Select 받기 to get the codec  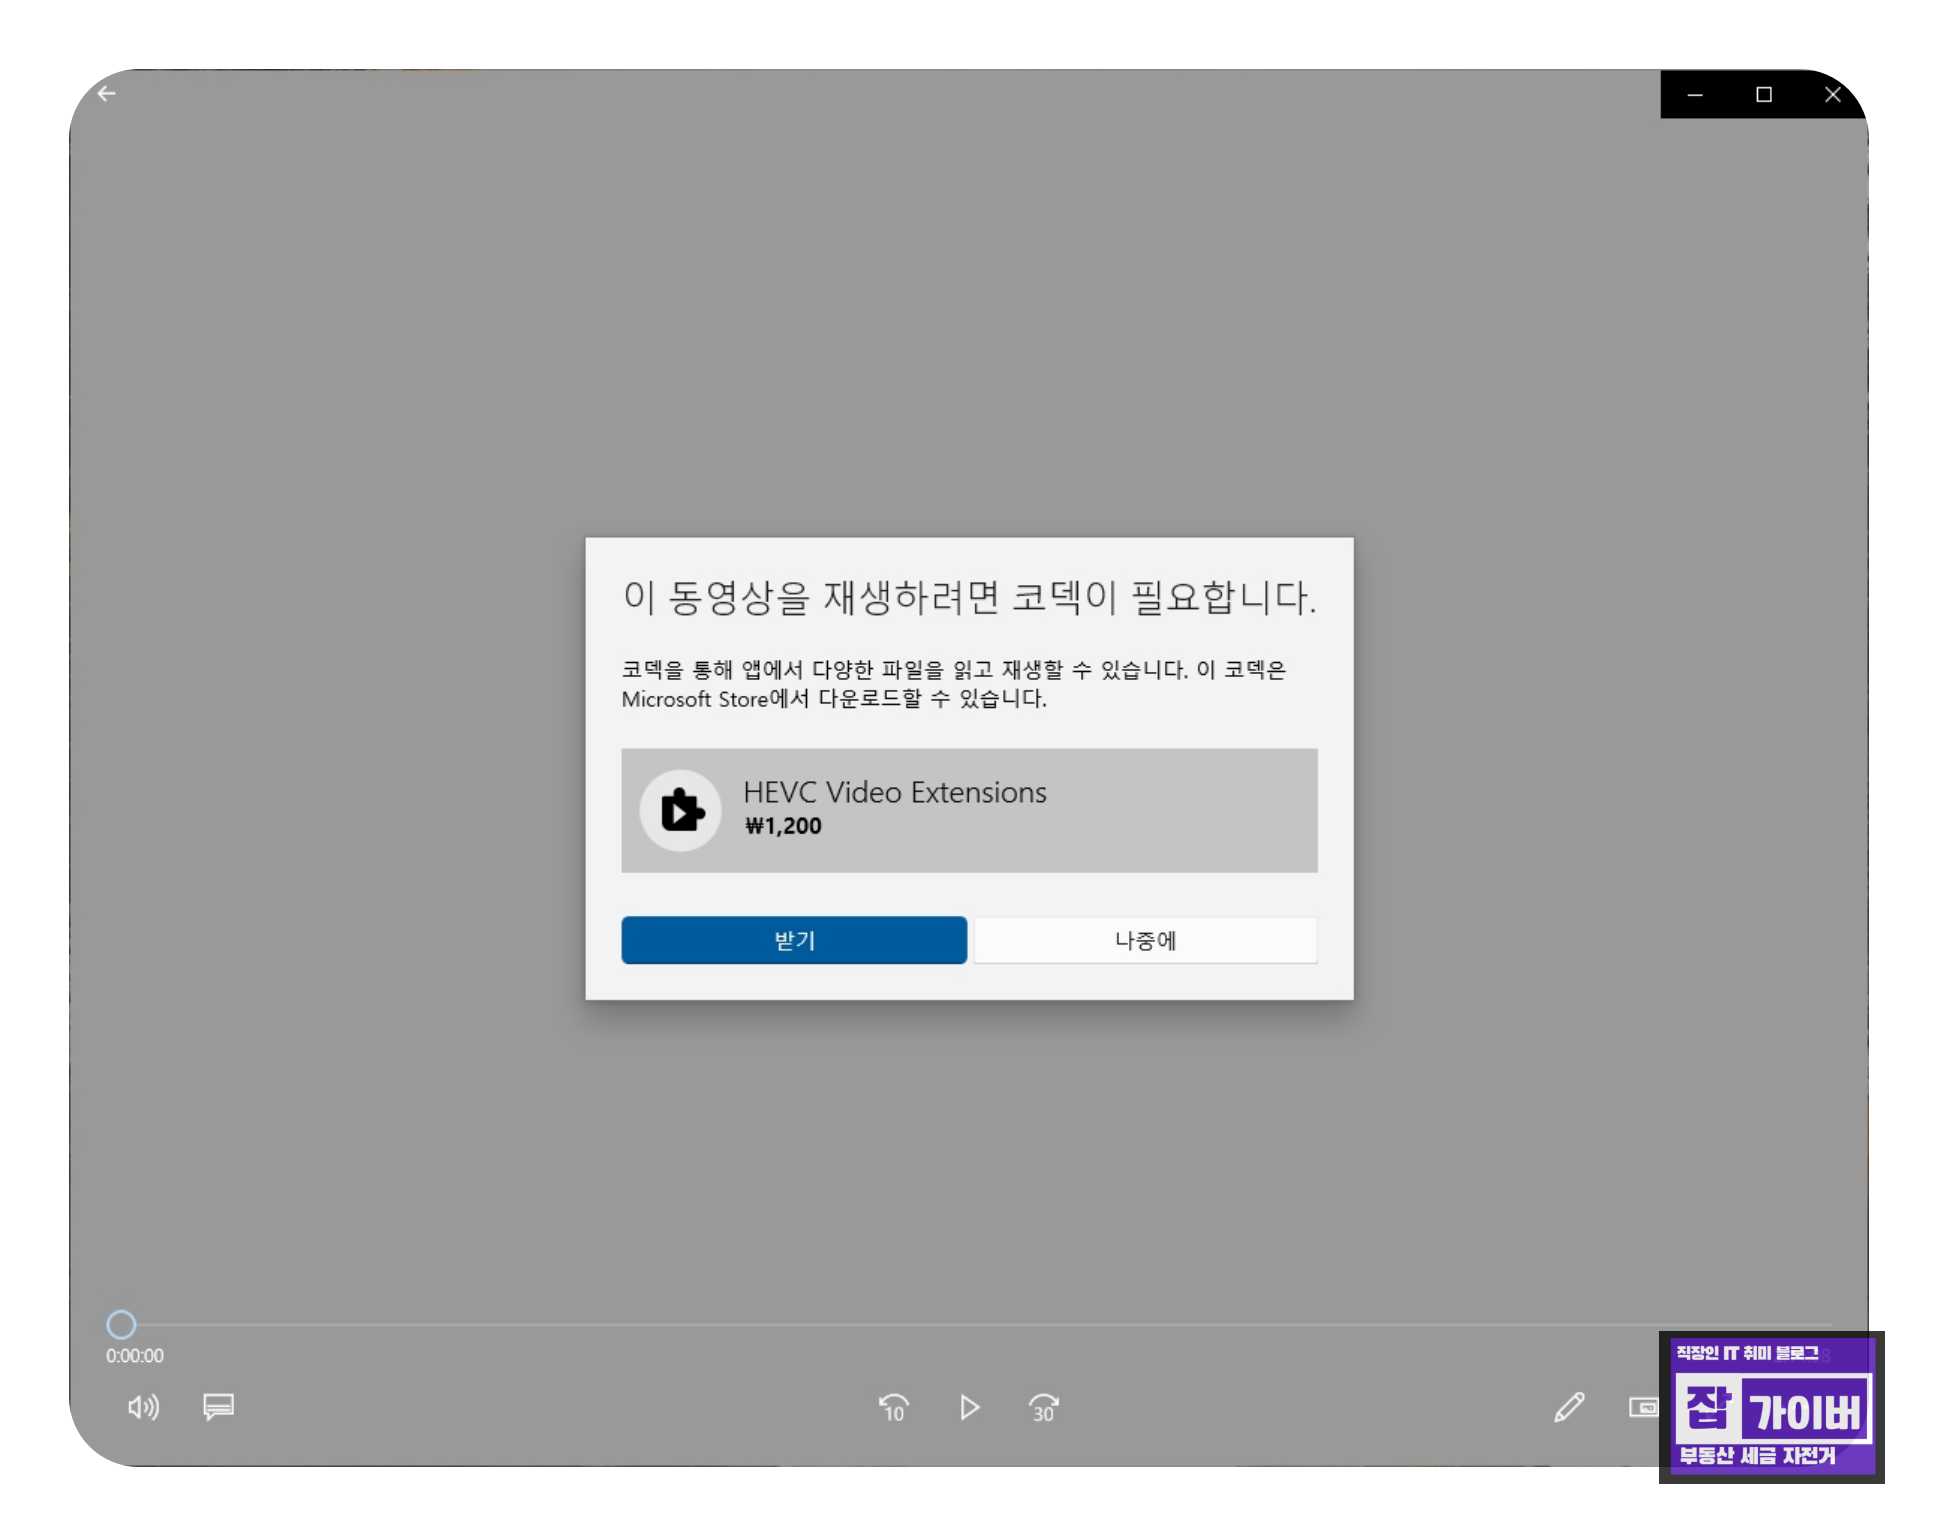[794, 940]
